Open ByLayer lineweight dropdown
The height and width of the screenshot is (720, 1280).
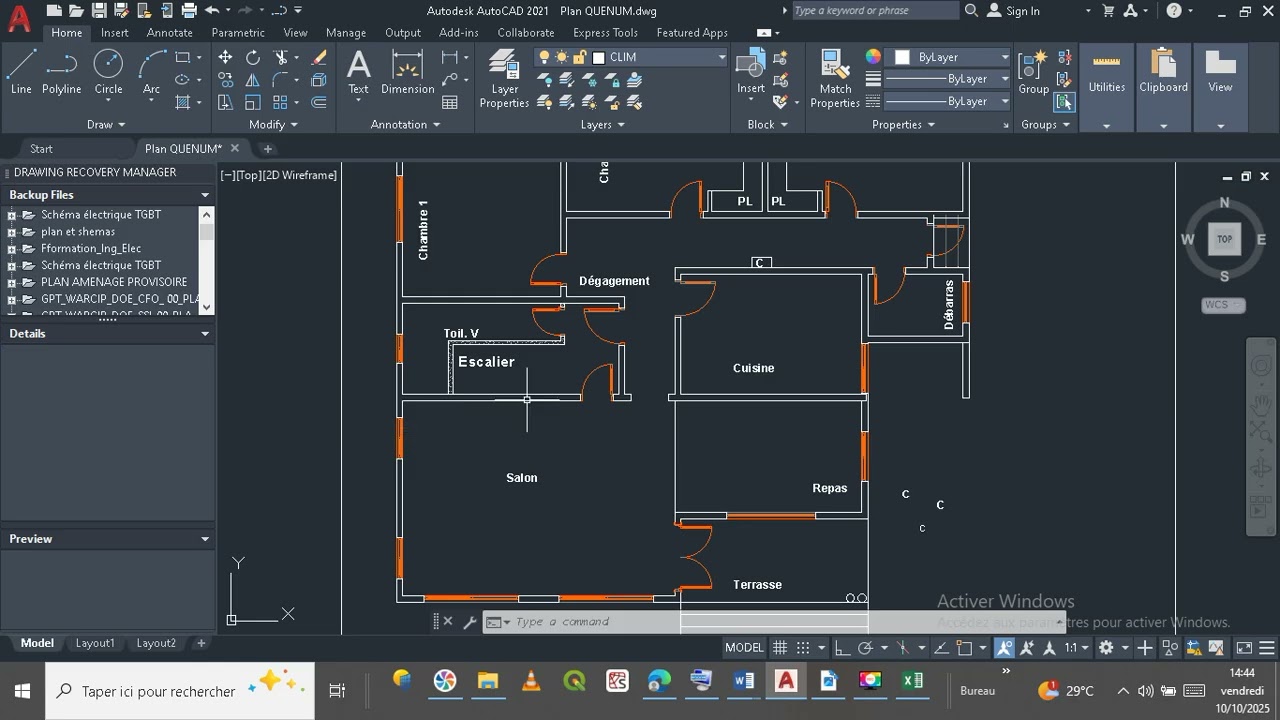(1004, 79)
